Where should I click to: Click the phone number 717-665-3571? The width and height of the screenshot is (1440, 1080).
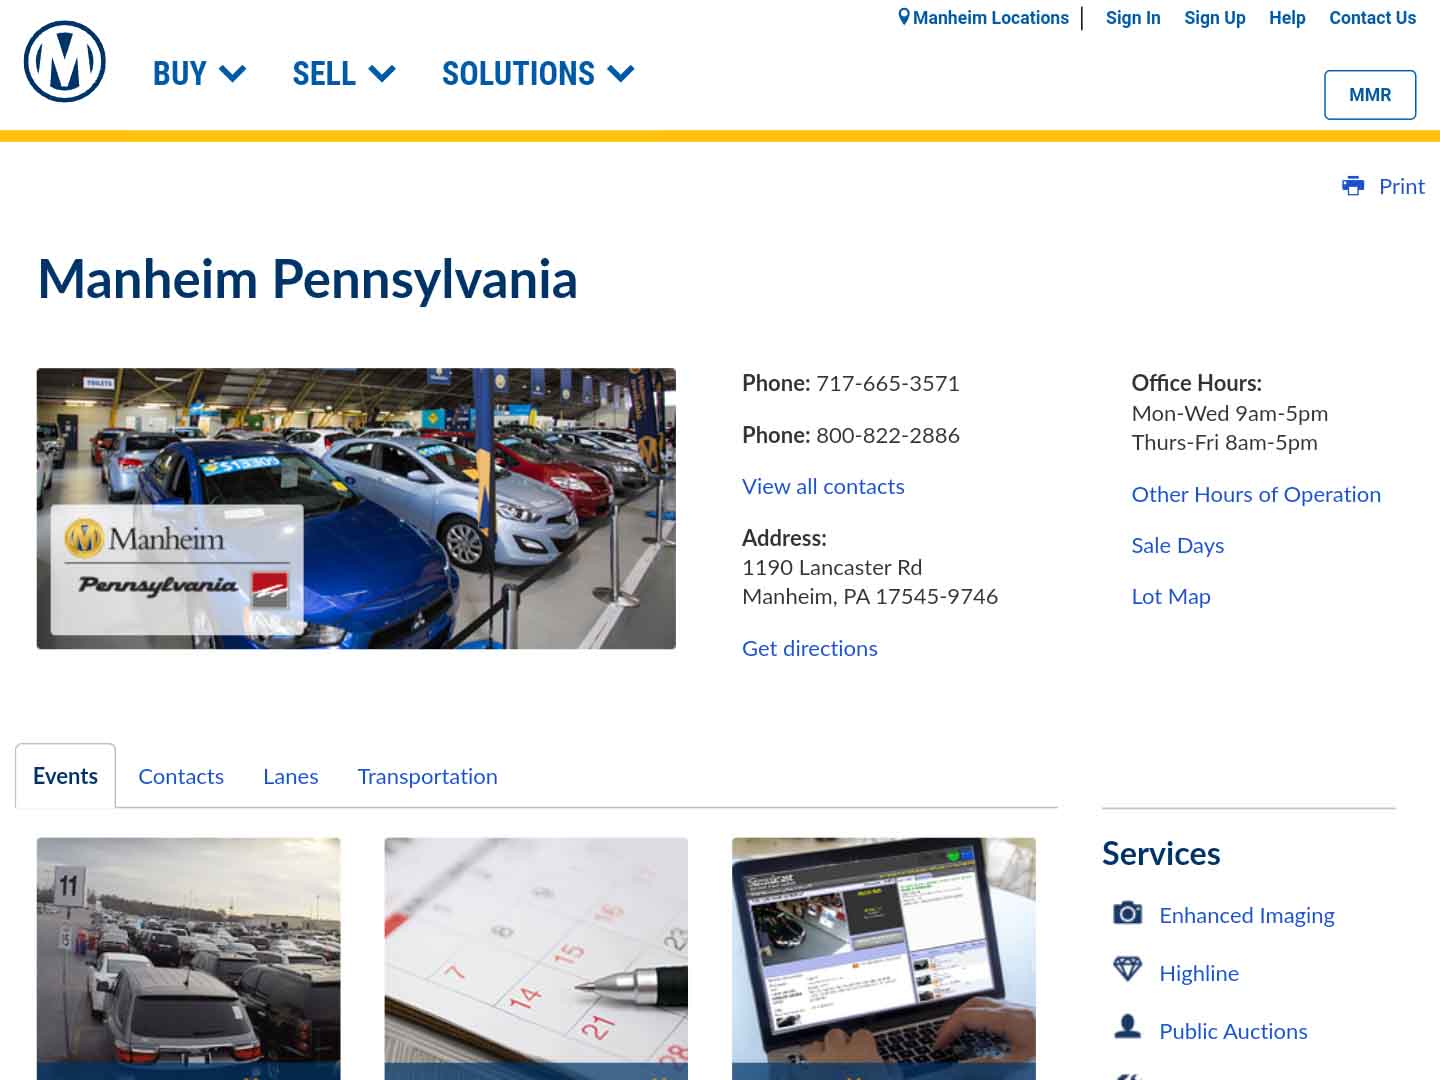click(x=888, y=383)
